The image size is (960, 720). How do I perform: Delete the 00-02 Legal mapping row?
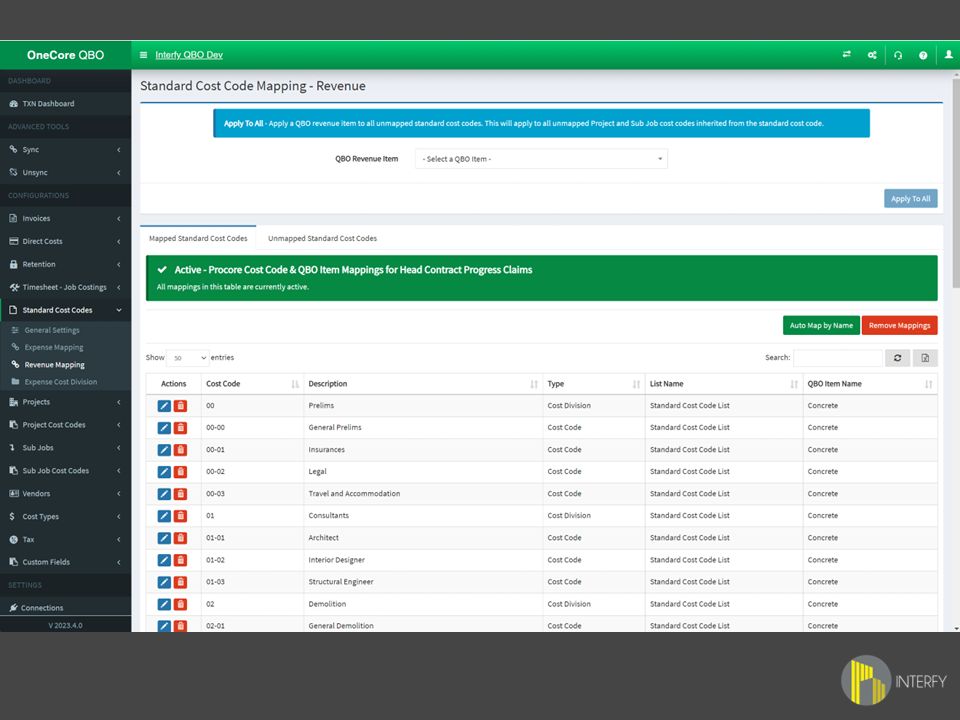coord(180,472)
